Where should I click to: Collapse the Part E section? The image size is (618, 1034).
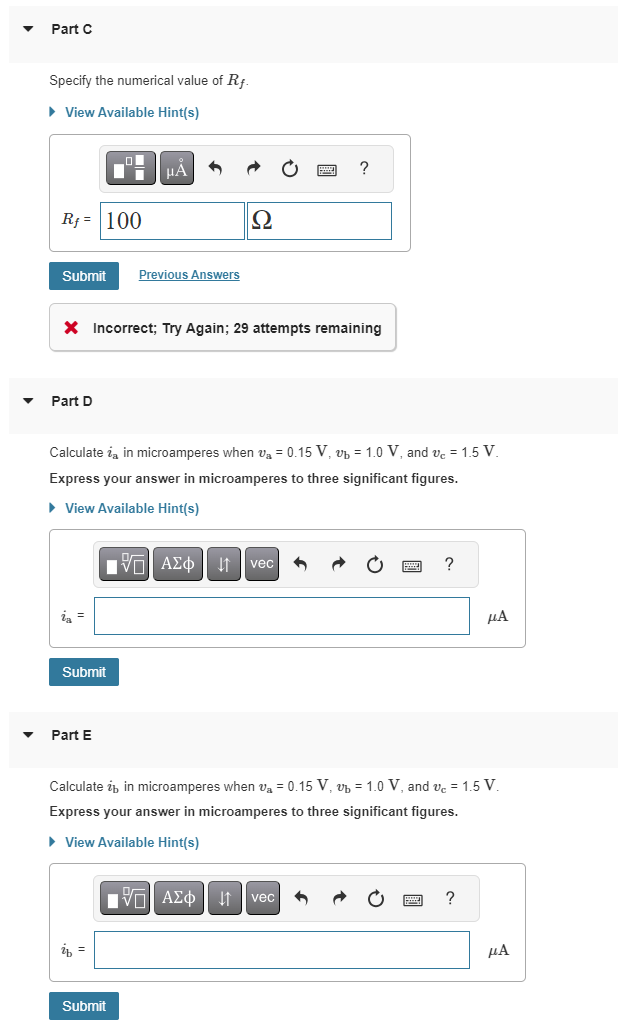(26, 735)
